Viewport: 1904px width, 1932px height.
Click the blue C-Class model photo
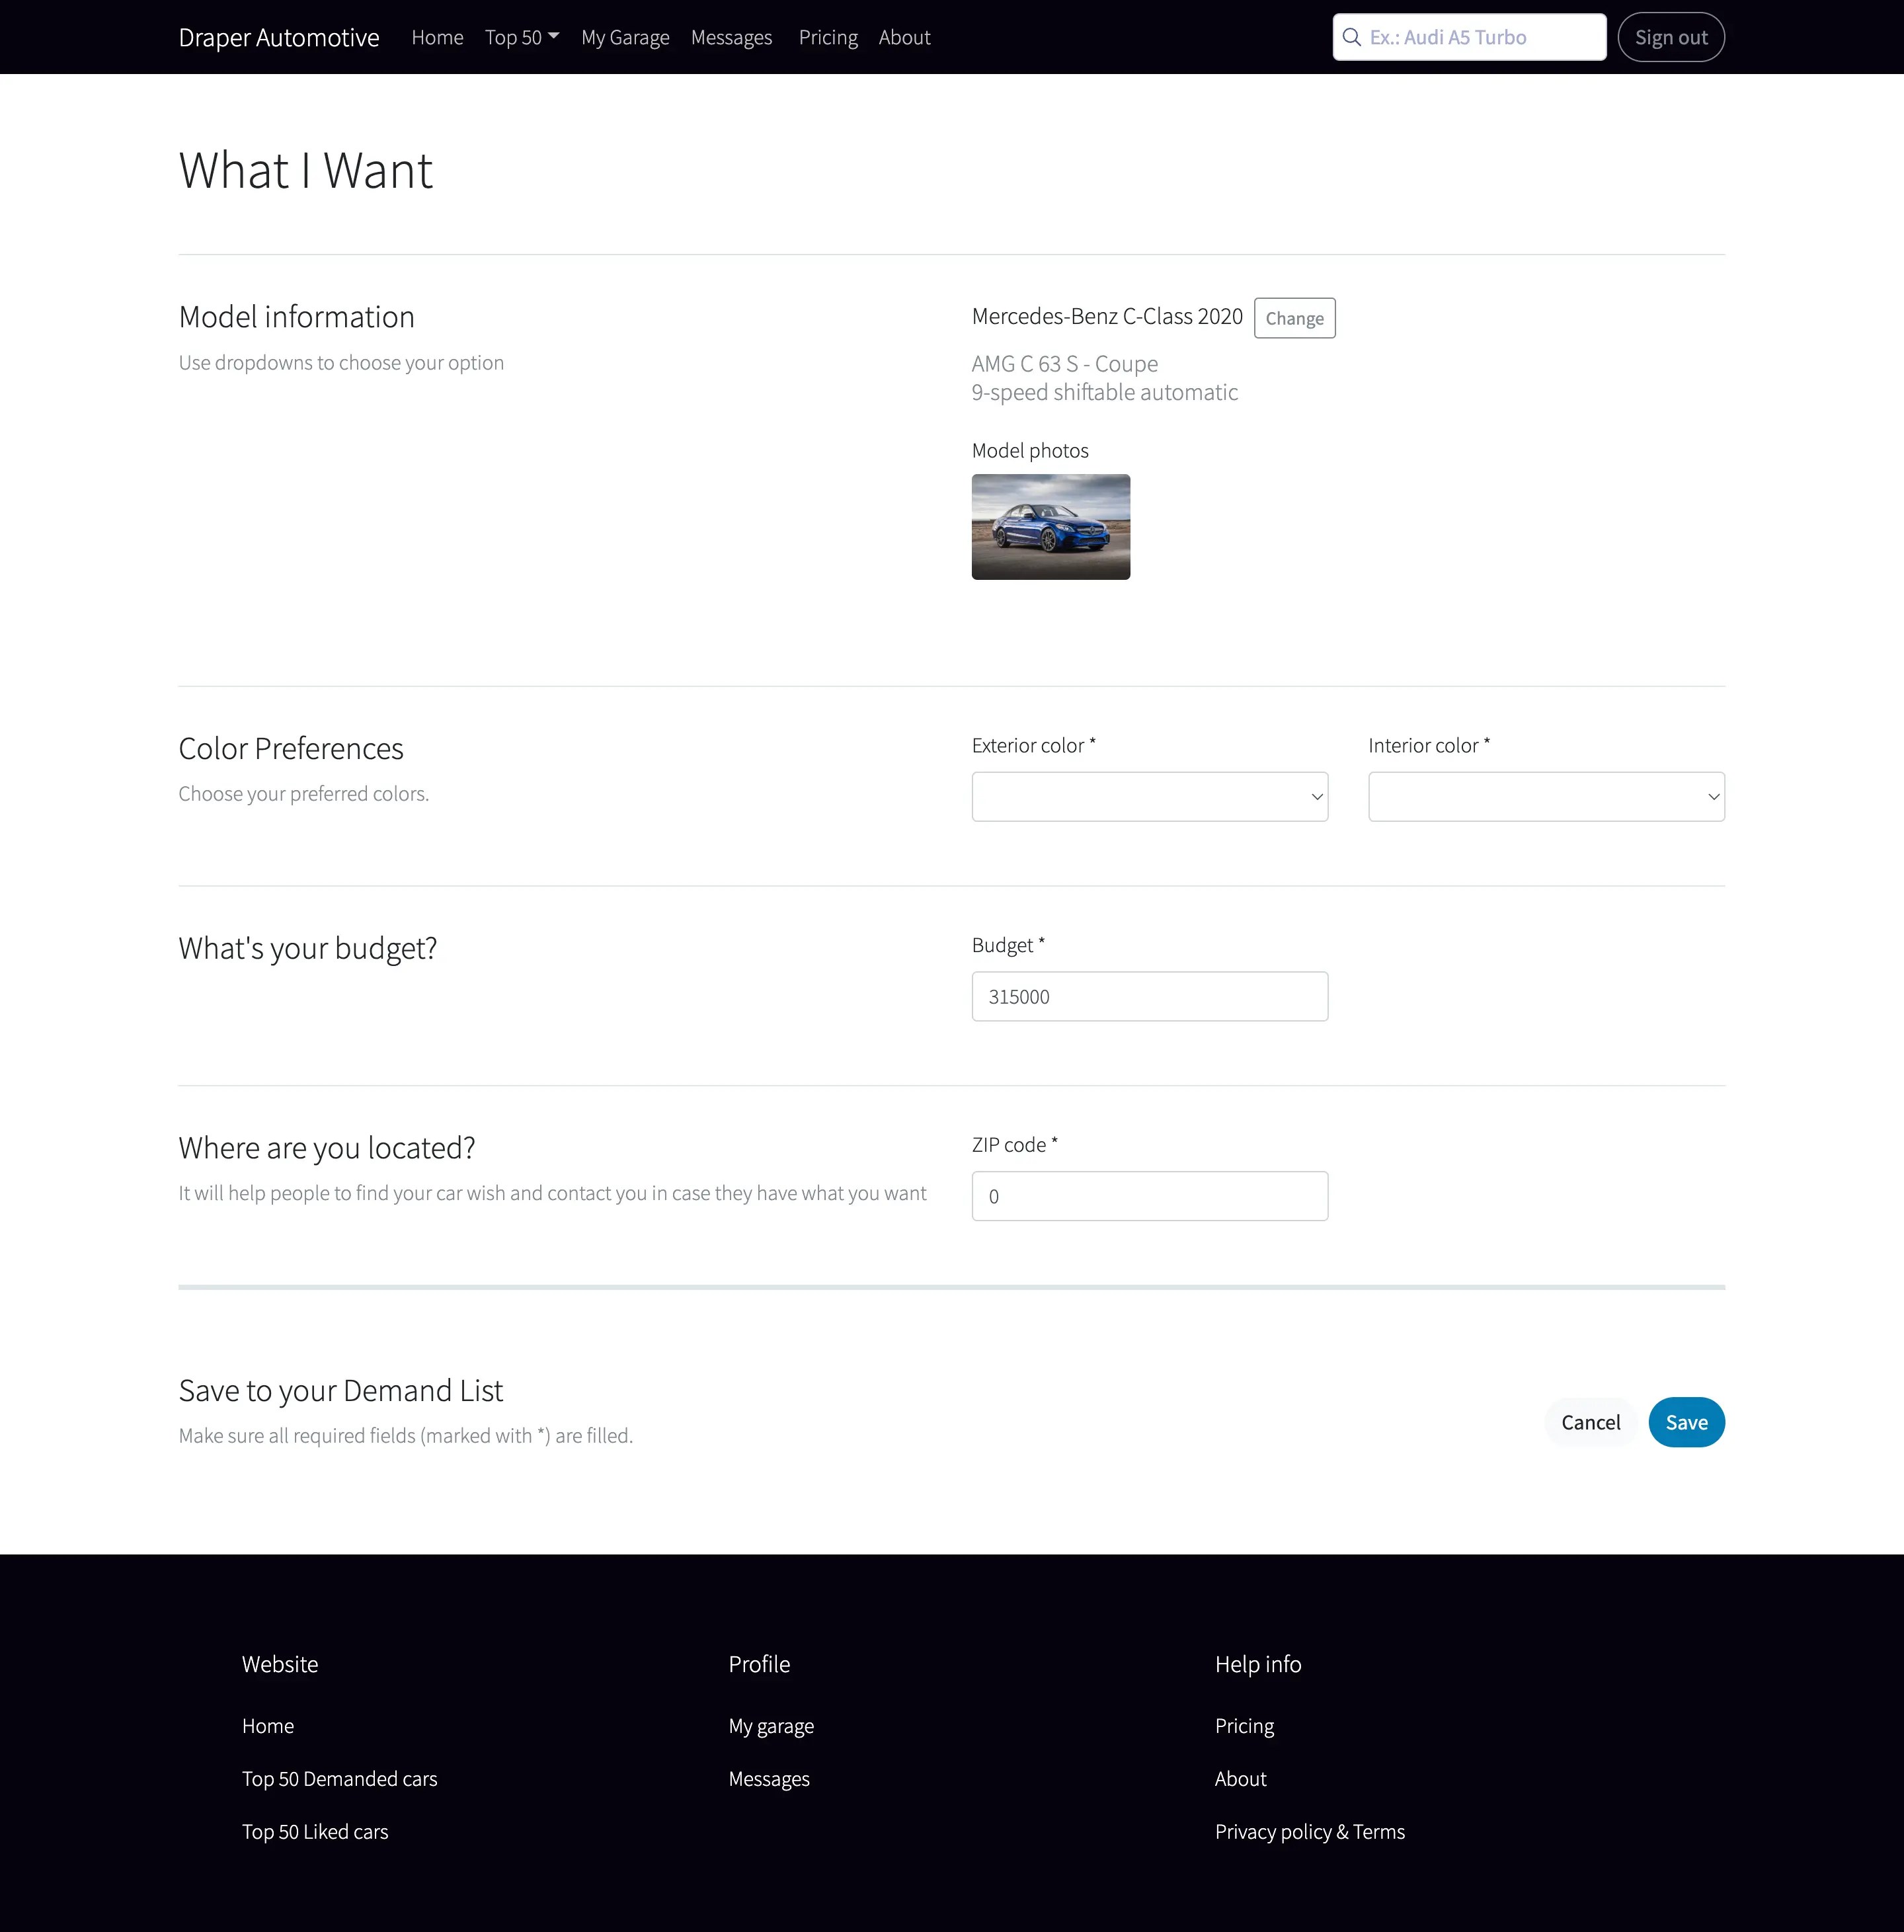pos(1050,527)
